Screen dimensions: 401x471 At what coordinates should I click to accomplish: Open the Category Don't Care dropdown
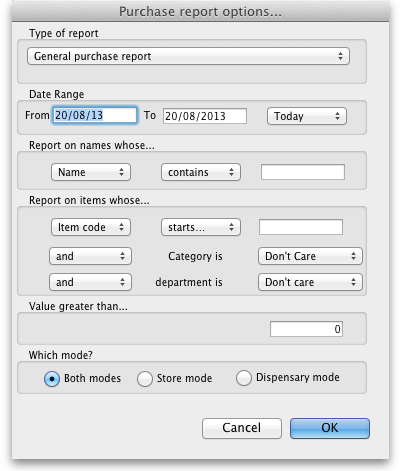coord(310,256)
